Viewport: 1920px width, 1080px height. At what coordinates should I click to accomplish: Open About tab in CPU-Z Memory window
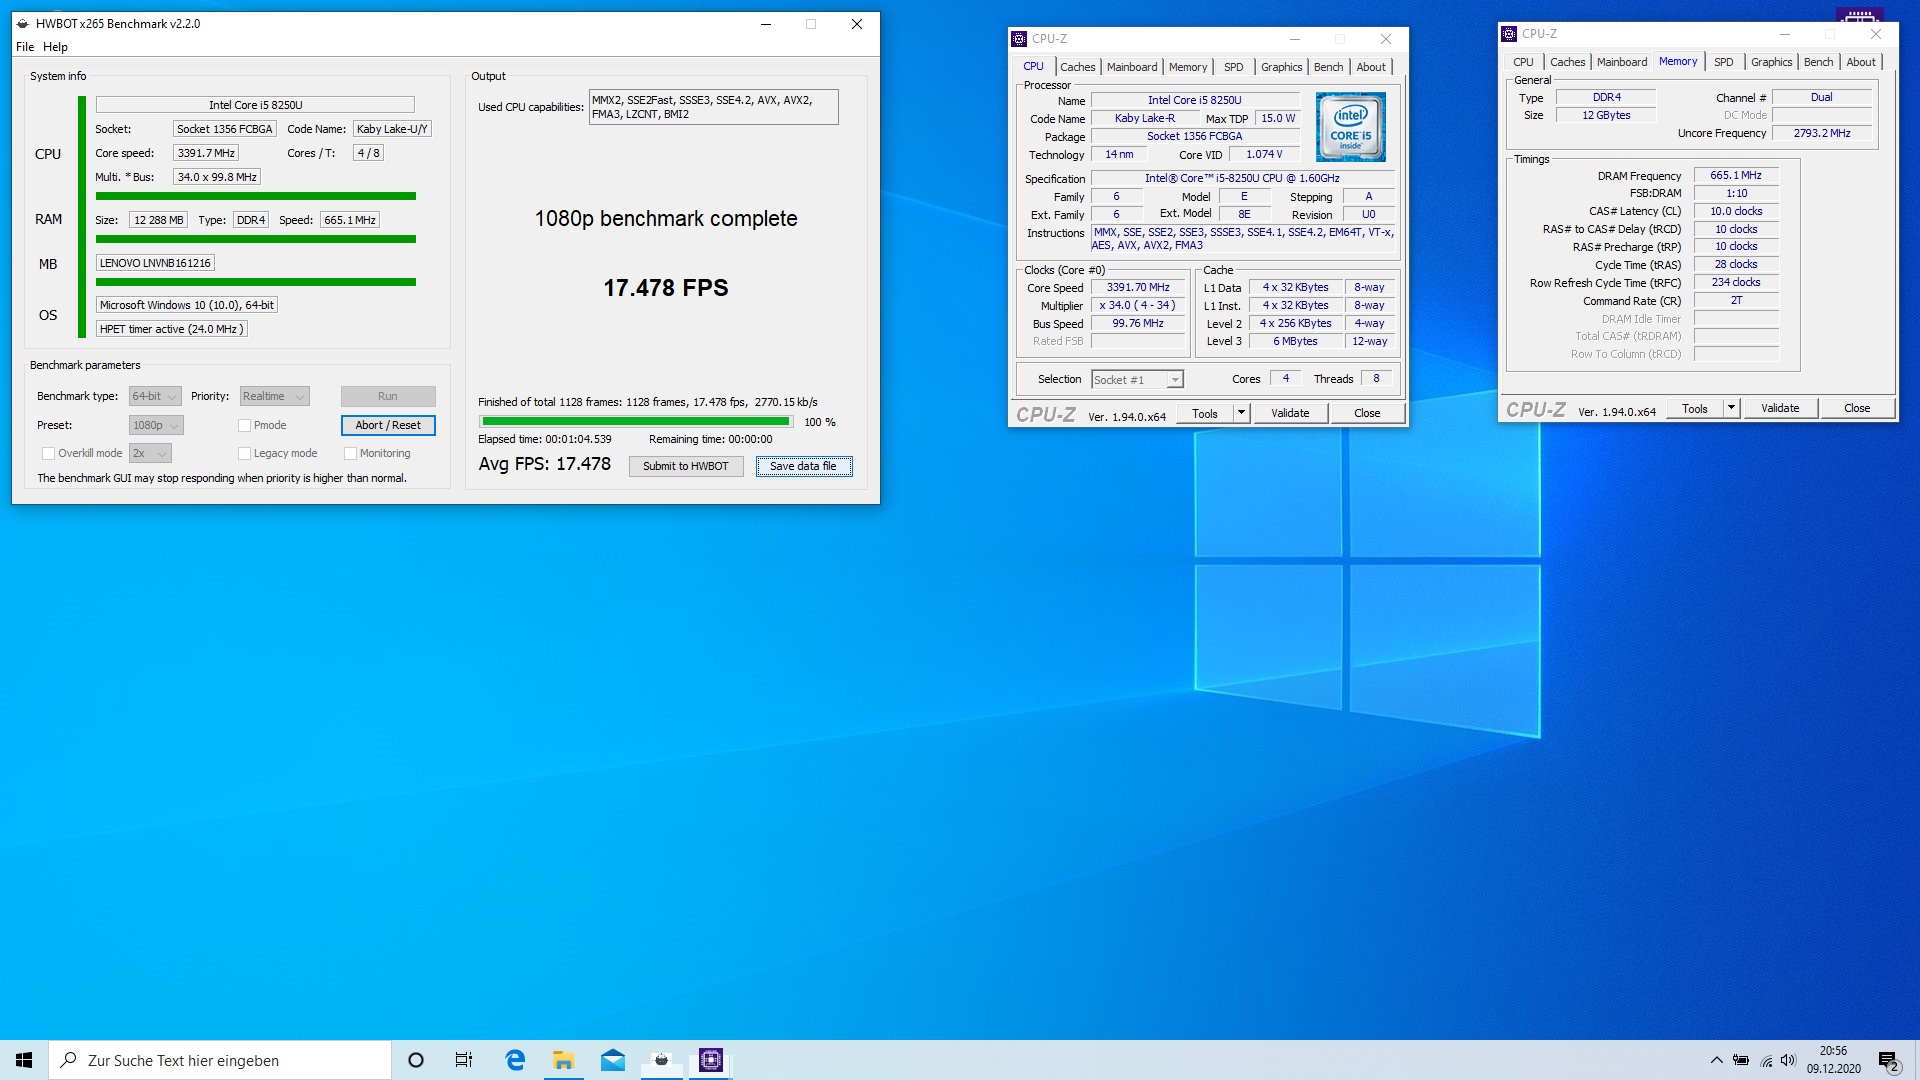coord(1861,62)
